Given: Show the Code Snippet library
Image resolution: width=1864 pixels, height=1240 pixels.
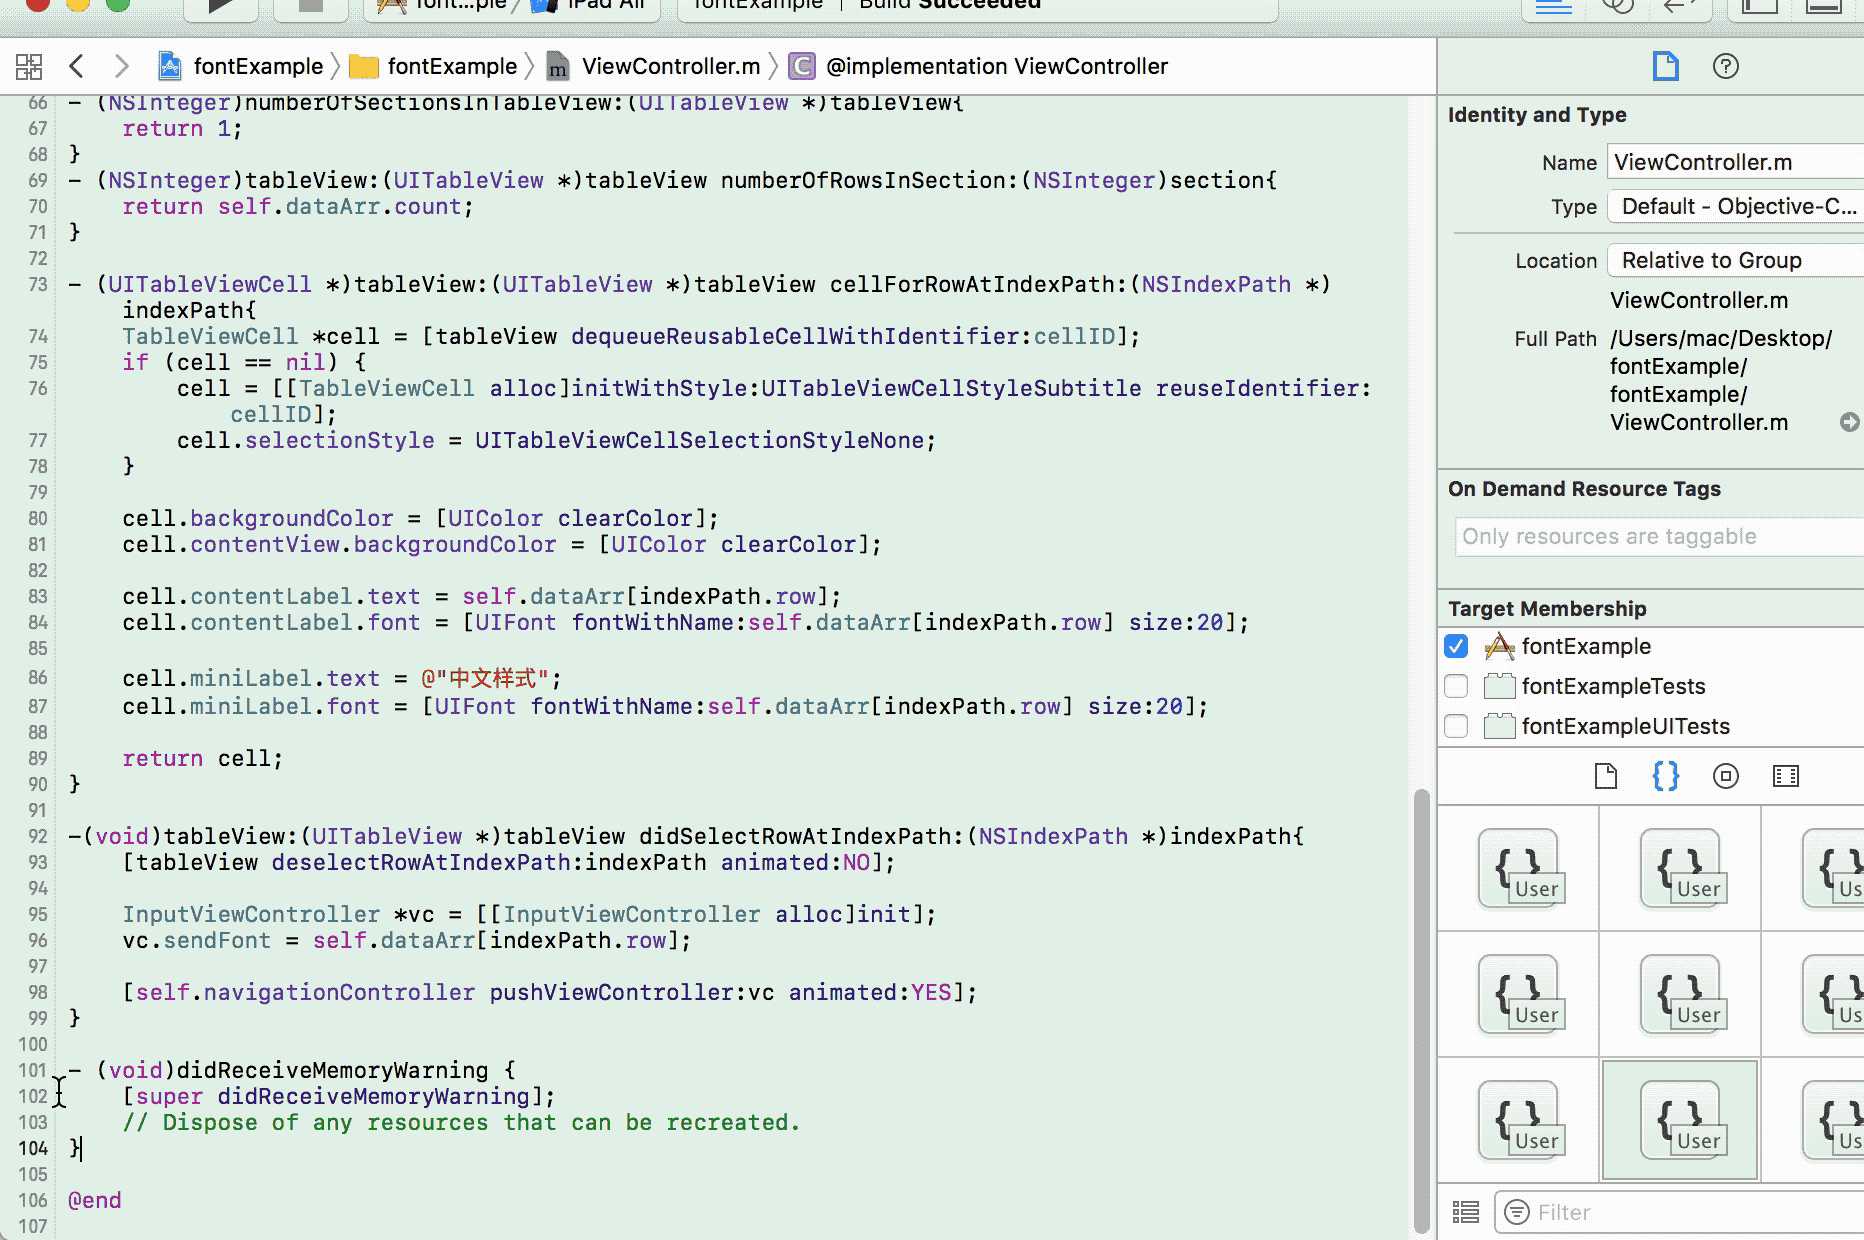Looking at the screenshot, I should (1665, 776).
